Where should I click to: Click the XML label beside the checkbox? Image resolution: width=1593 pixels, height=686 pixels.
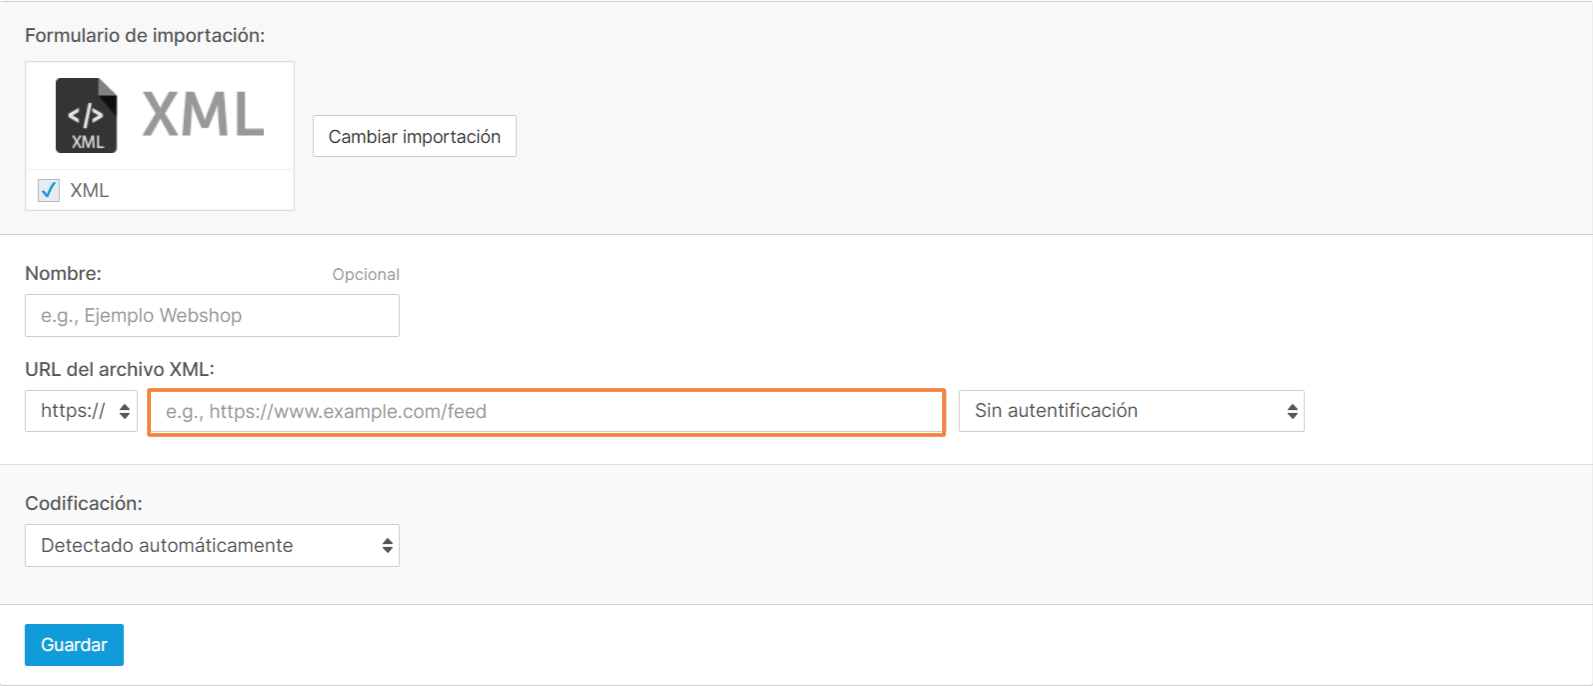pyautogui.click(x=89, y=191)
